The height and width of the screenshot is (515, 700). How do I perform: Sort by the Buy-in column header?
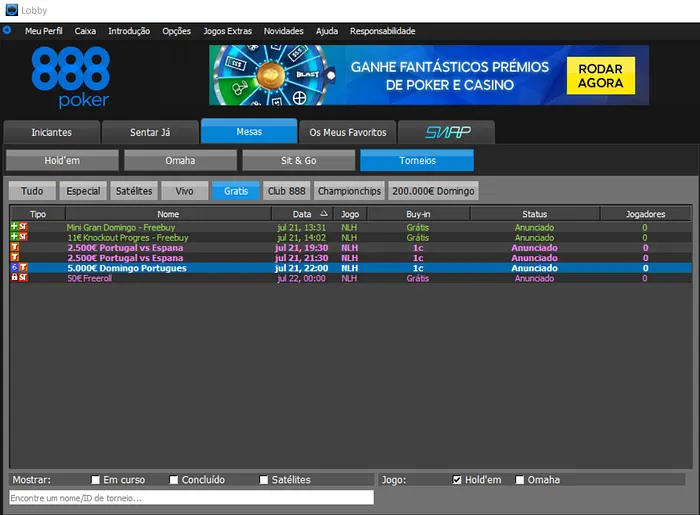click(418, 214)
